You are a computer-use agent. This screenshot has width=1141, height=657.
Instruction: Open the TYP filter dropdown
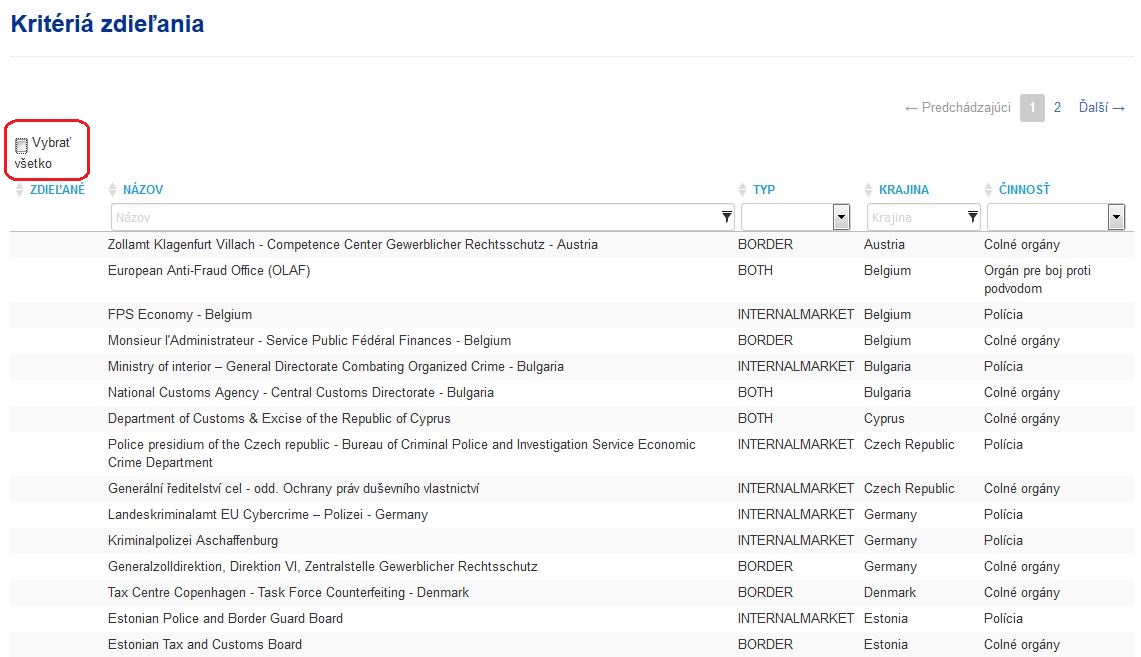coord(841,217)
